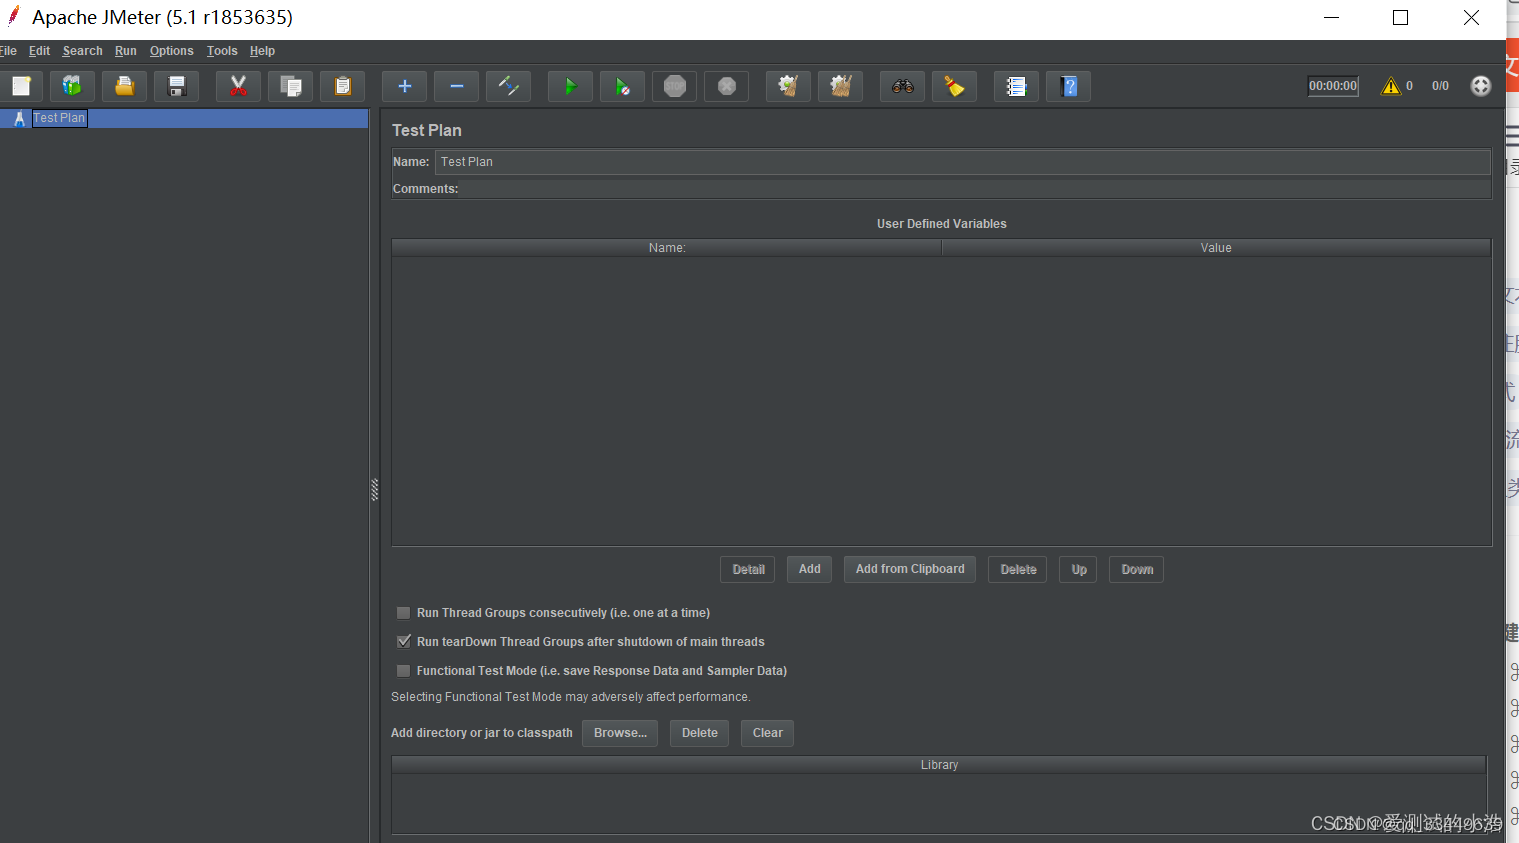Open the Templates icon in toolbar
The height and width of the screenshot is (843, 1519).
coord(72,86)
